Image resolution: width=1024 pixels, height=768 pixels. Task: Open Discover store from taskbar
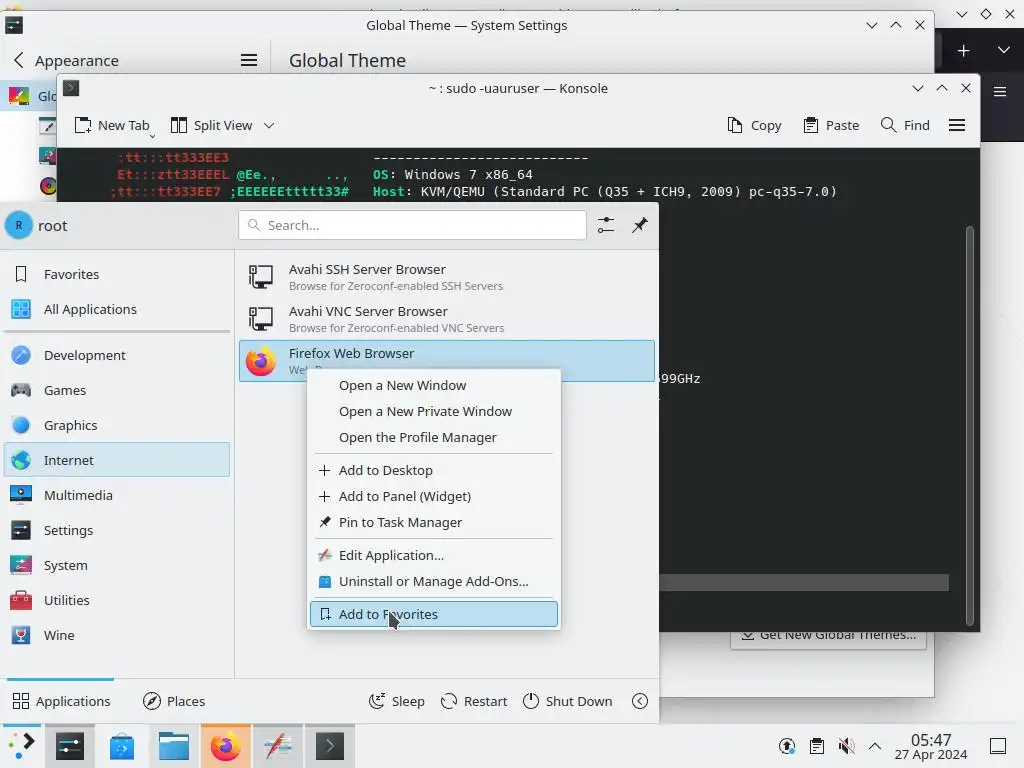tap(121, 746)
